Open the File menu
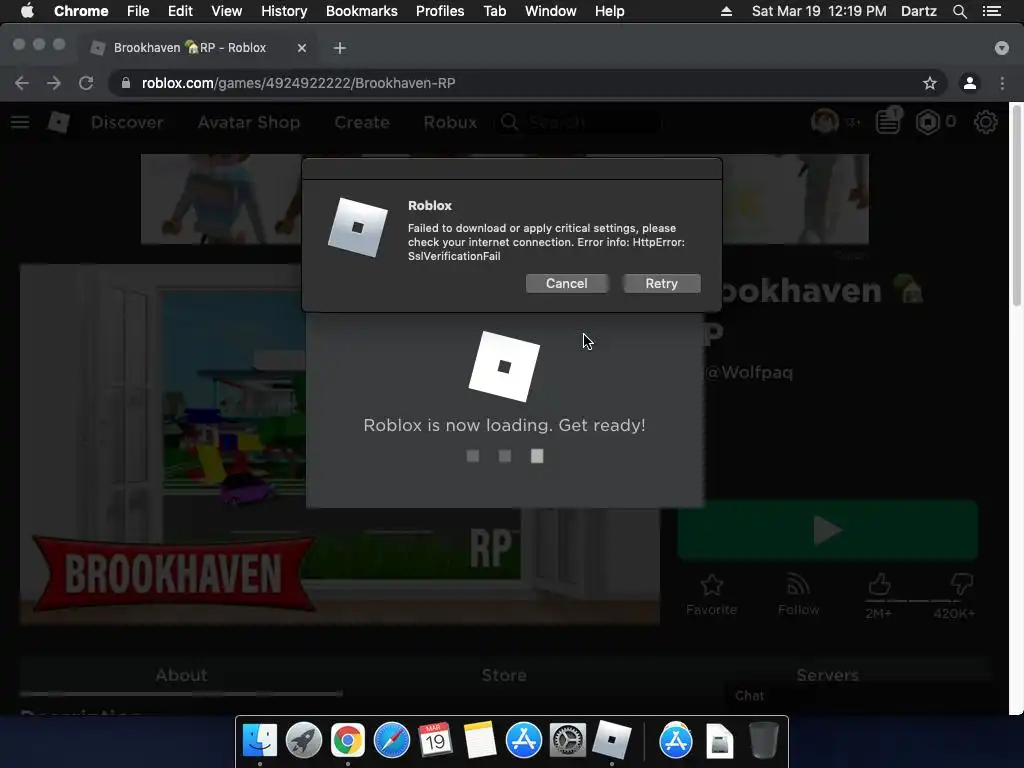1024x768 pixels. tap(138, 11)
